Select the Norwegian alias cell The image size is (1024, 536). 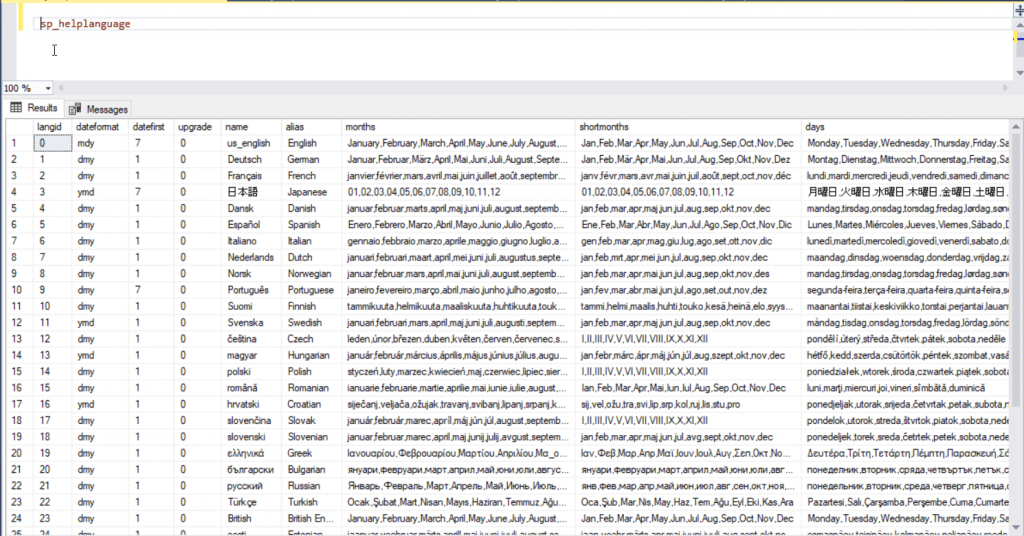point(312,274)
